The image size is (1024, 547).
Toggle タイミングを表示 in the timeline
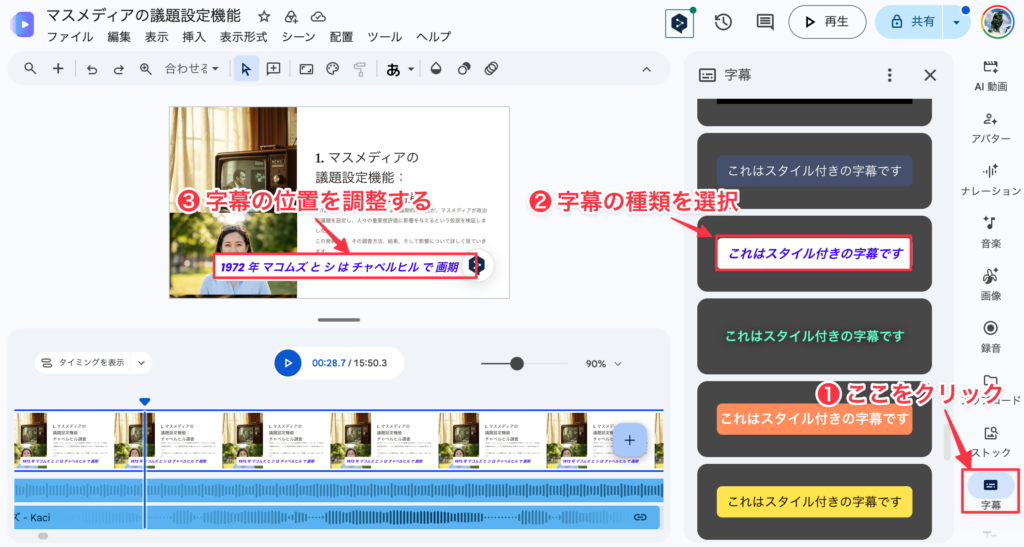tap(83, 363)
